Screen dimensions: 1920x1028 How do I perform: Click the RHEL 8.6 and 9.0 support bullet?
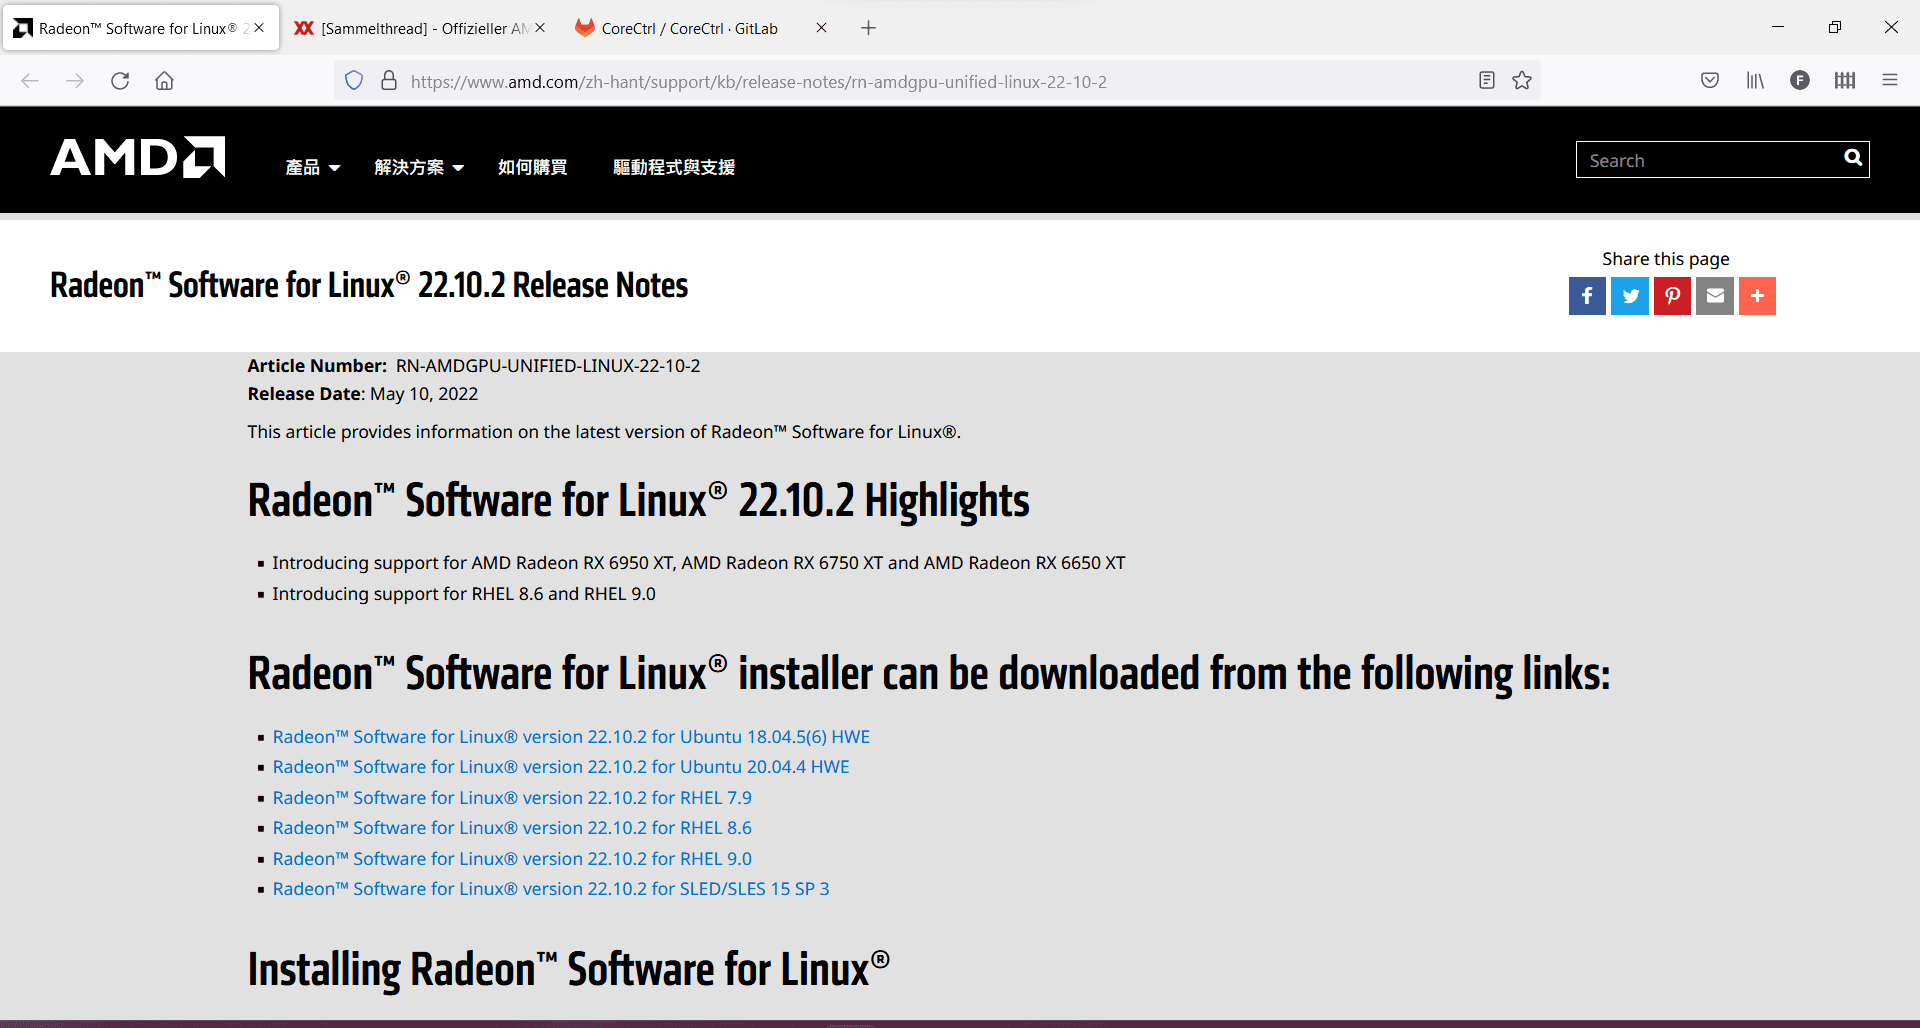(x=464, y=594)
